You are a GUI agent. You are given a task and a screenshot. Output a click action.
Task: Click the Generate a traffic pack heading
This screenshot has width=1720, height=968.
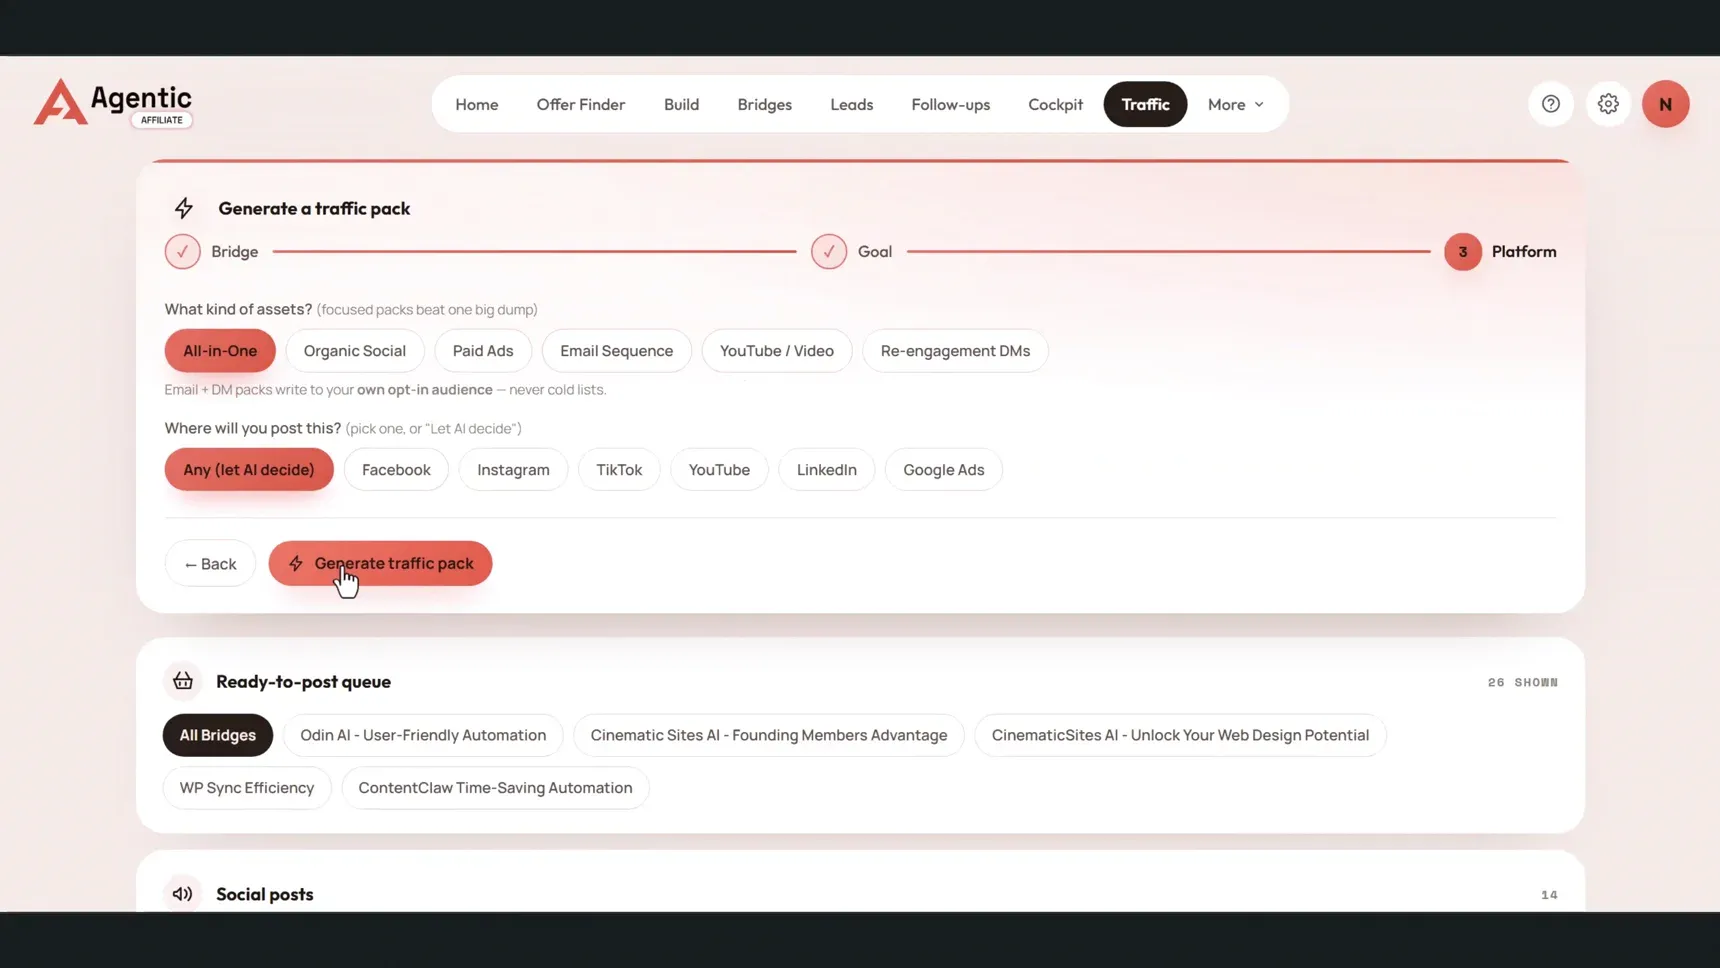[x=314, y=208]
